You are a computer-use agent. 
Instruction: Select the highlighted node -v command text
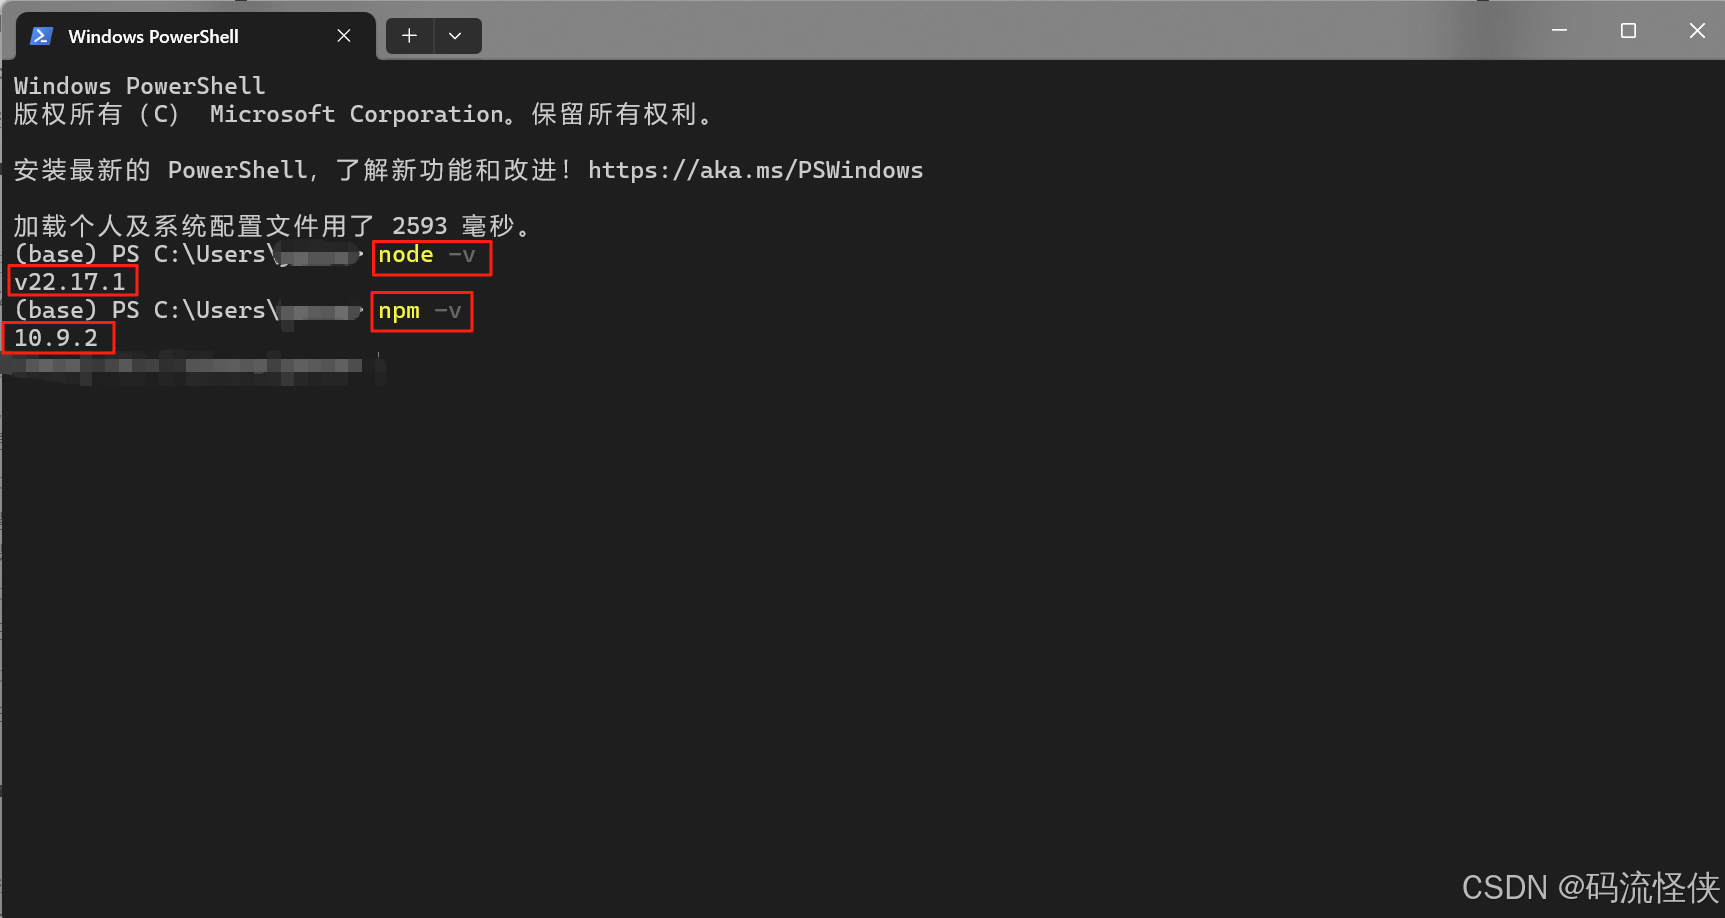430,257
